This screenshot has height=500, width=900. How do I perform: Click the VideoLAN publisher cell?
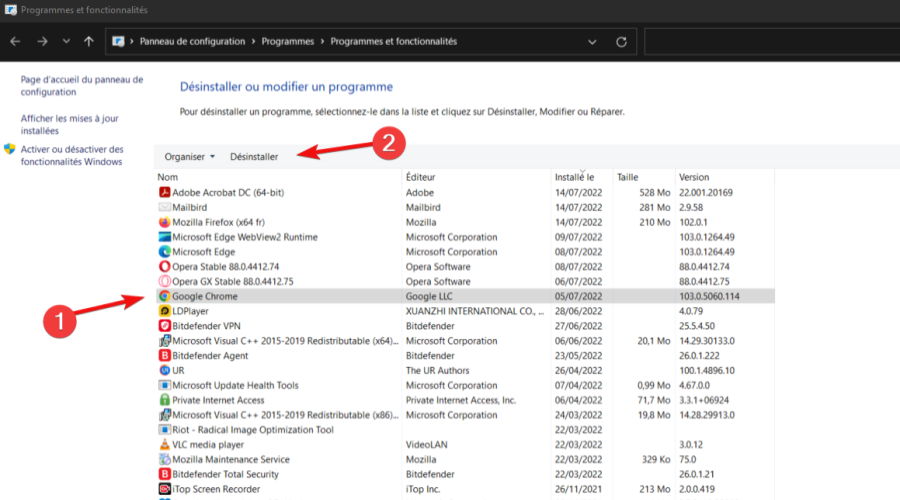426,445
